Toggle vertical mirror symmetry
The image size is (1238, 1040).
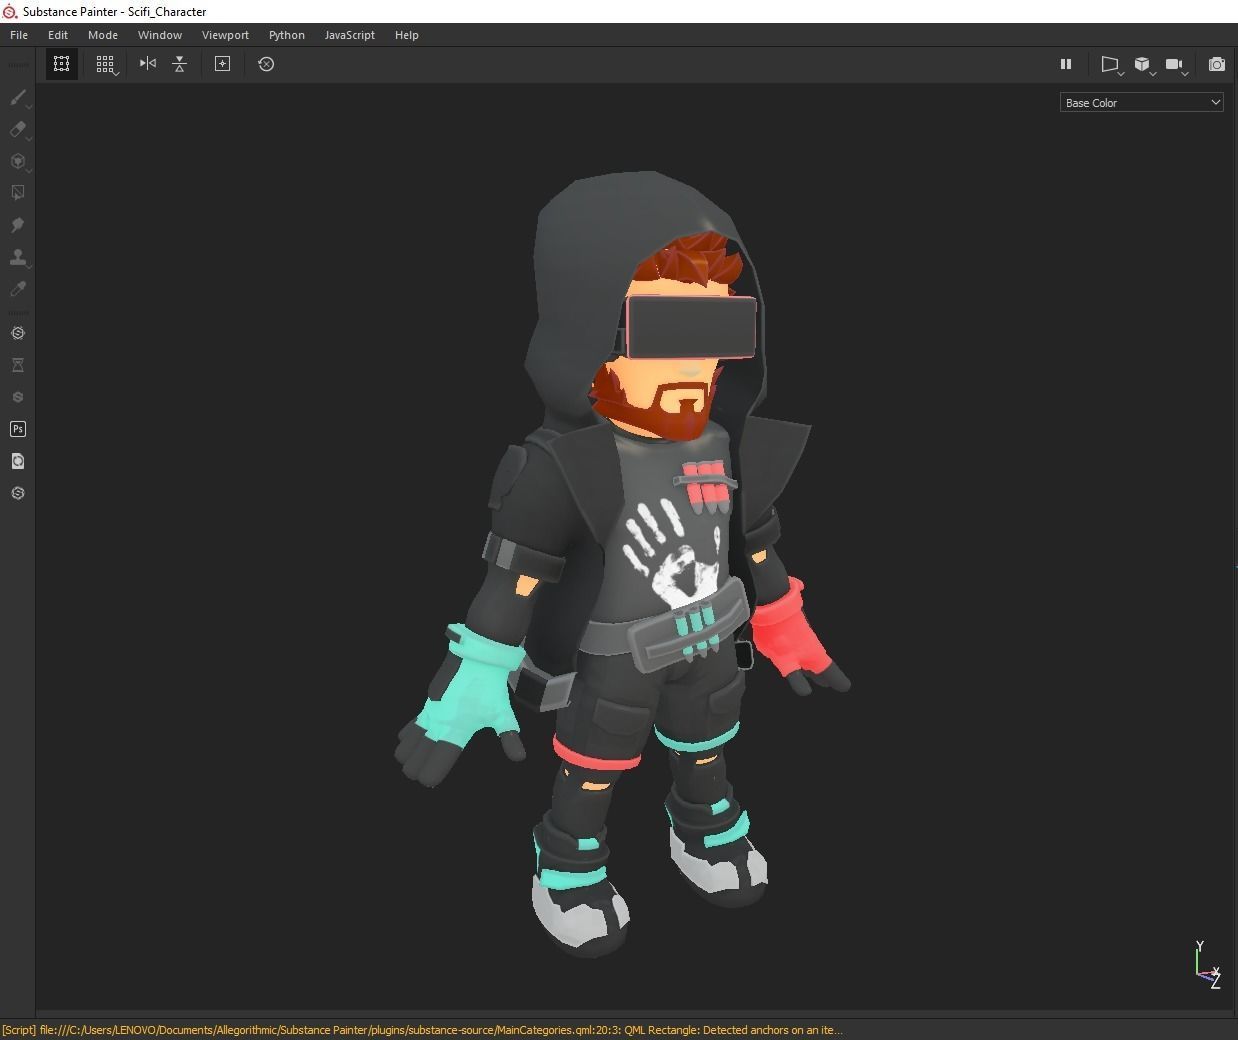(x=180, y=64)
